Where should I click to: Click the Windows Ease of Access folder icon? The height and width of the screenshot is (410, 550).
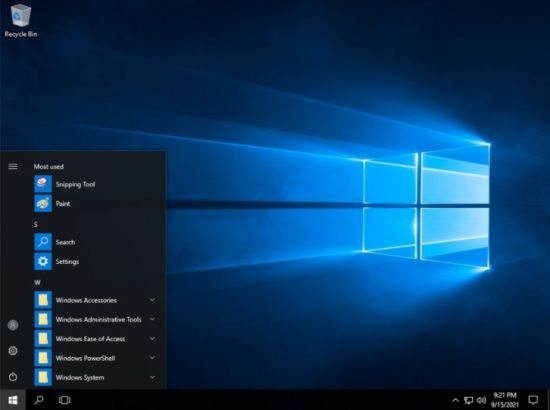pos(43,338)
